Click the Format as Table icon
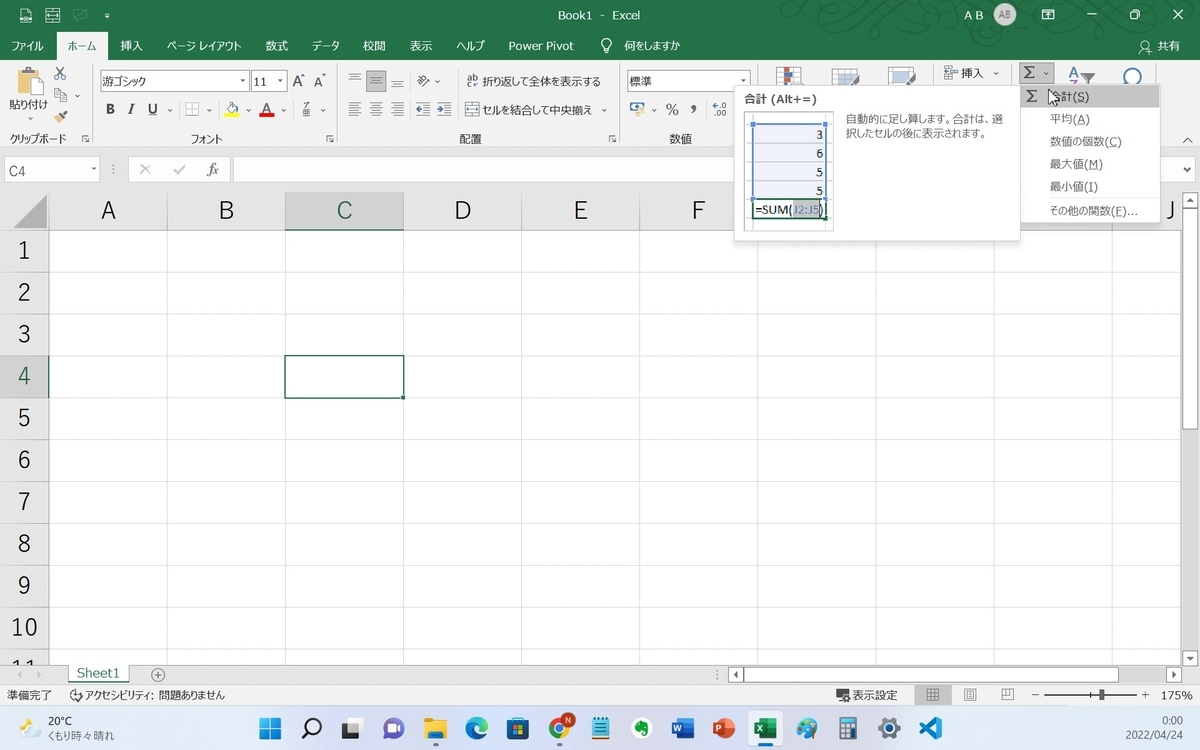Viewport: 1200px width, 750px height. tap(846, 76)
